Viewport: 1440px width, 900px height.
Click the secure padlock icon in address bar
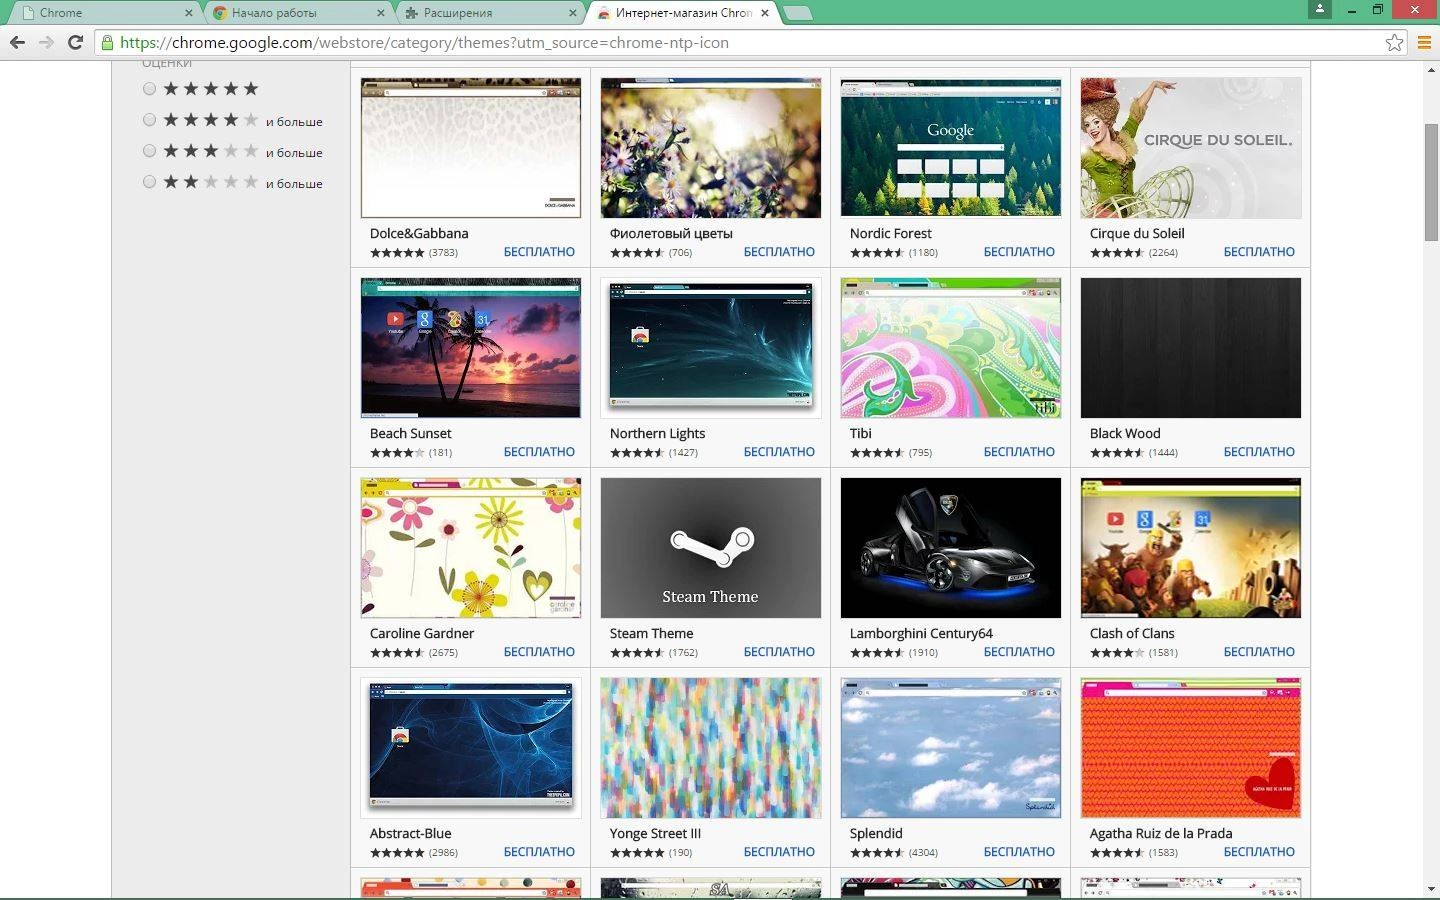click(107, 42)
